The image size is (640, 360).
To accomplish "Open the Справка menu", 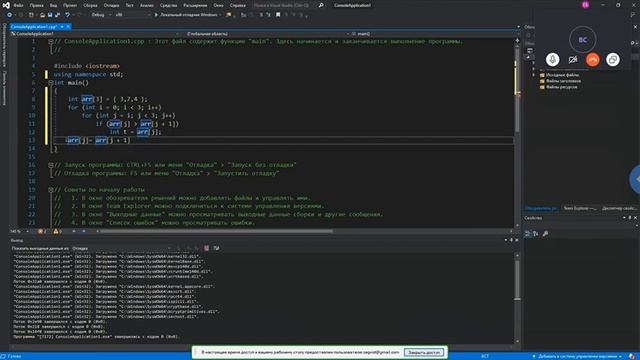I will [x=238, y=5].
